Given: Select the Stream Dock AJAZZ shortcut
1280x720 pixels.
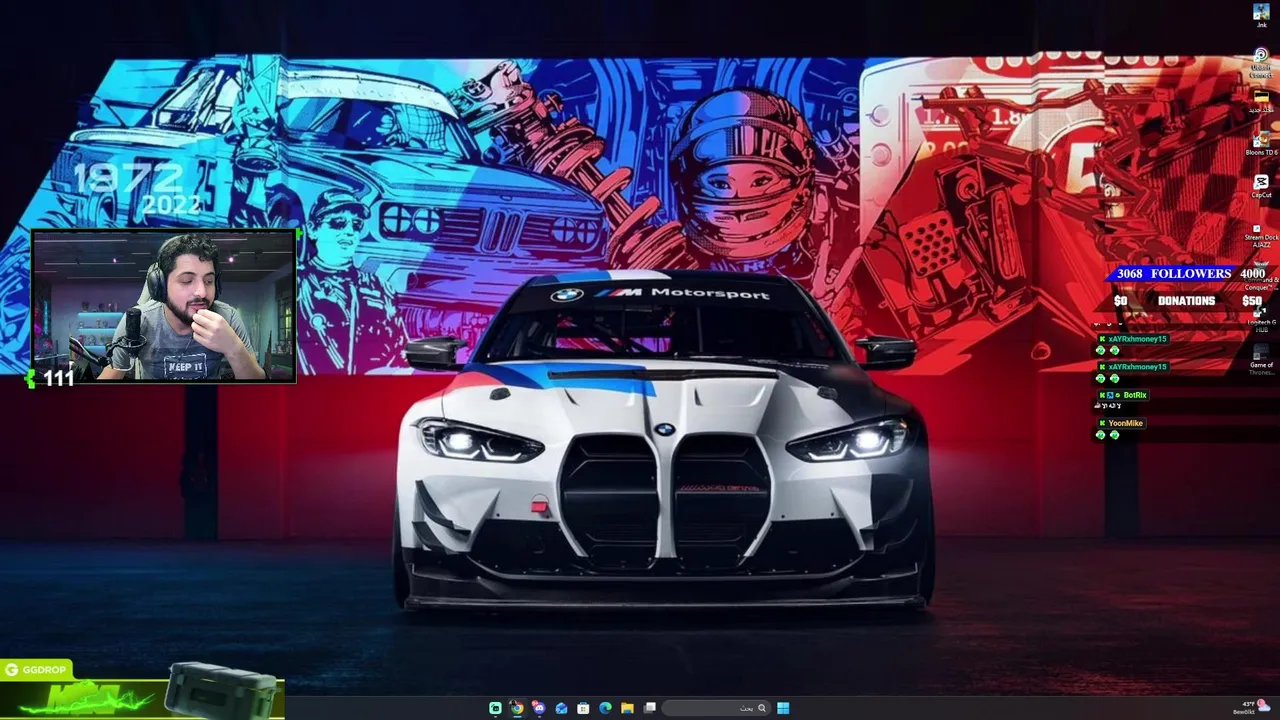Looking at the screenshot, I should 1261,235.
